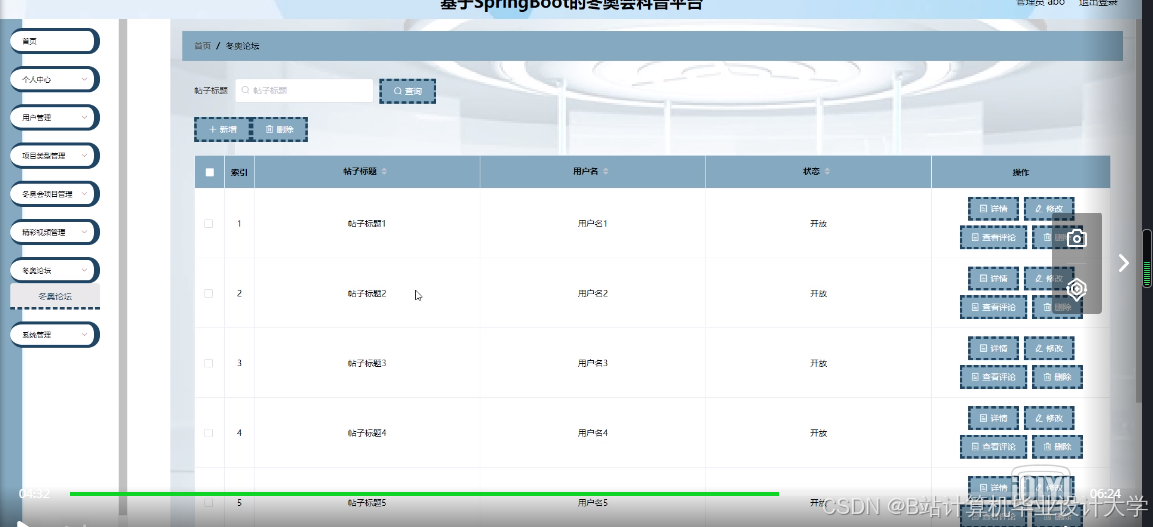Image resolution: width=1153 pixels, height=527 pixels.
Task: Sort the table by the 状态 column
Action: pos(827,171)
